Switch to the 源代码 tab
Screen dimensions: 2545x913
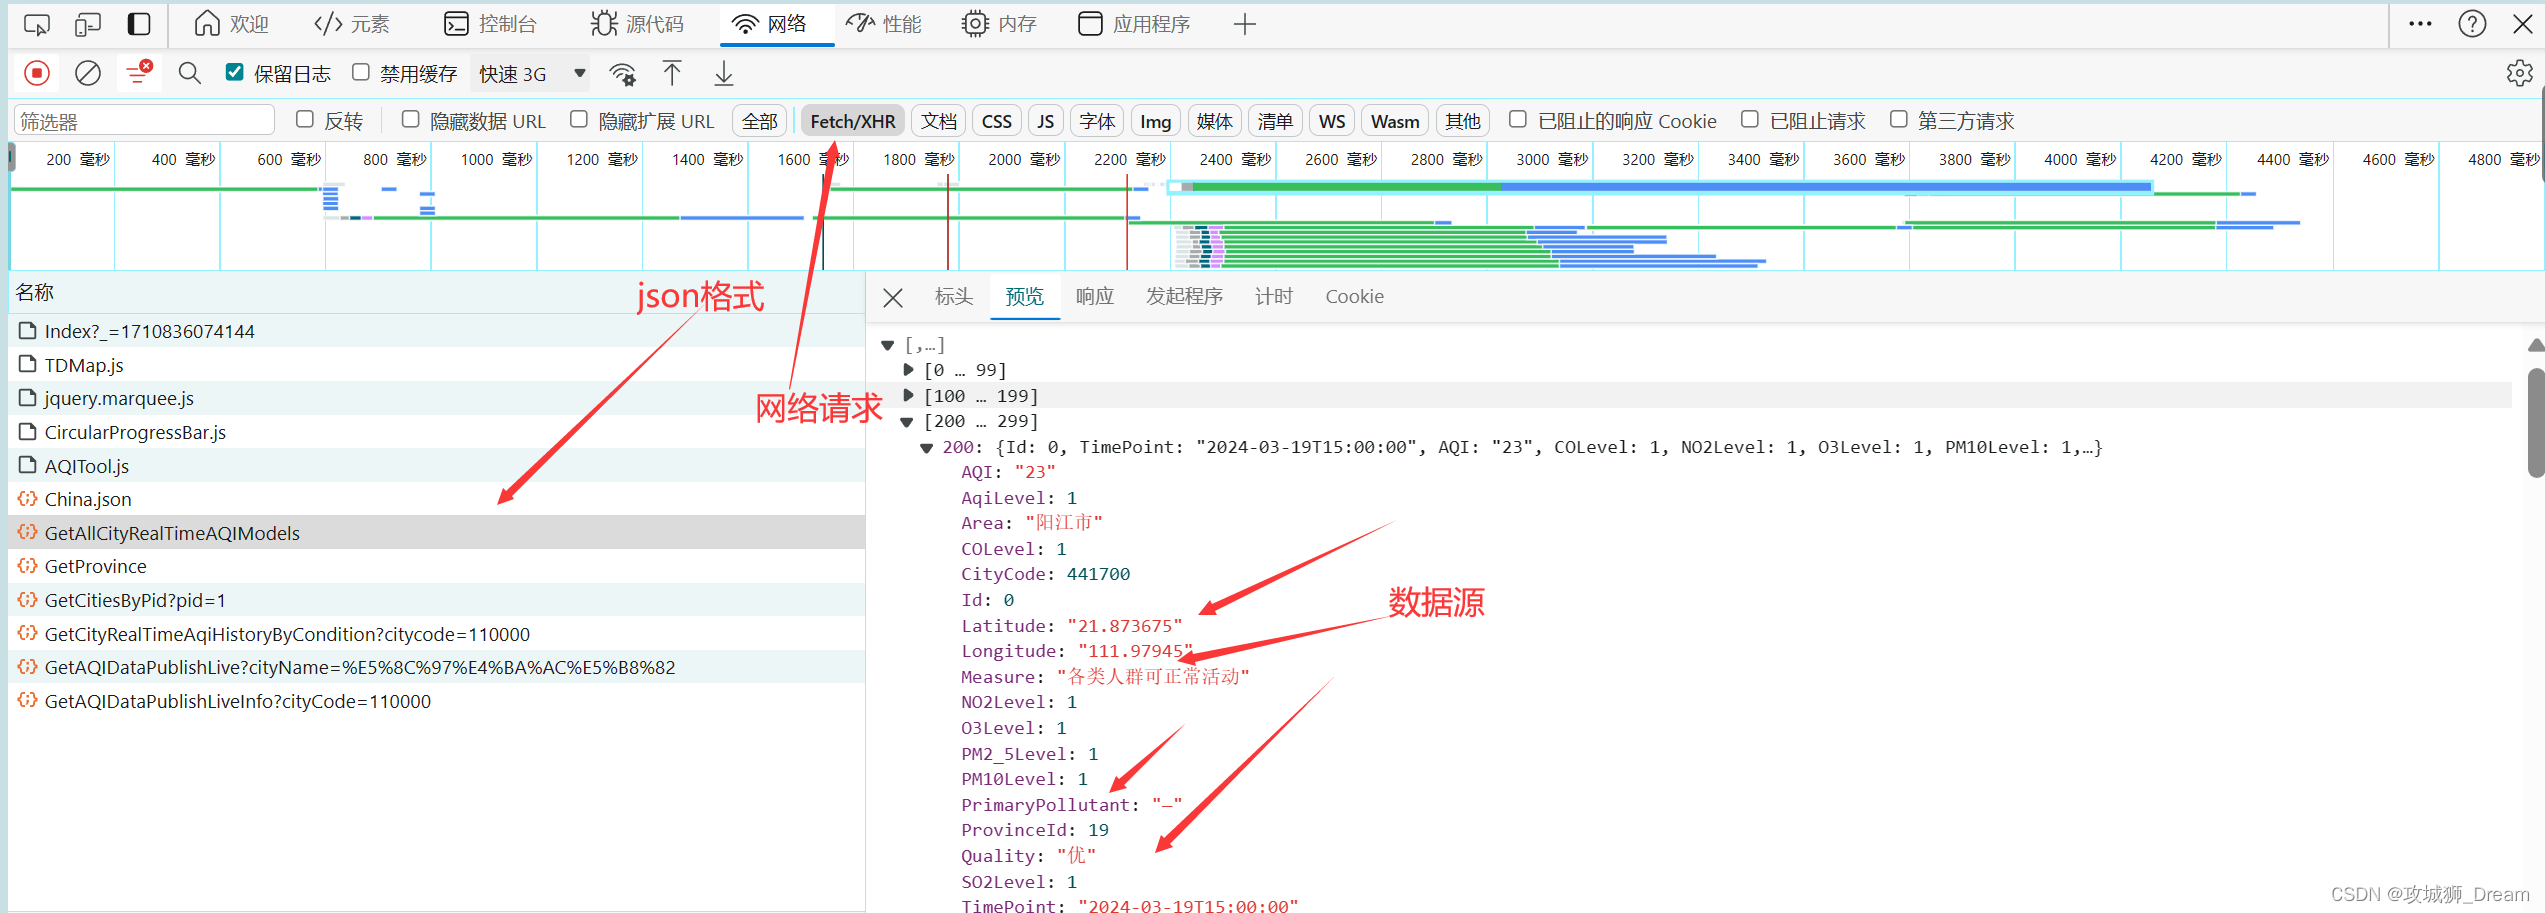click(x=637, y=24)
